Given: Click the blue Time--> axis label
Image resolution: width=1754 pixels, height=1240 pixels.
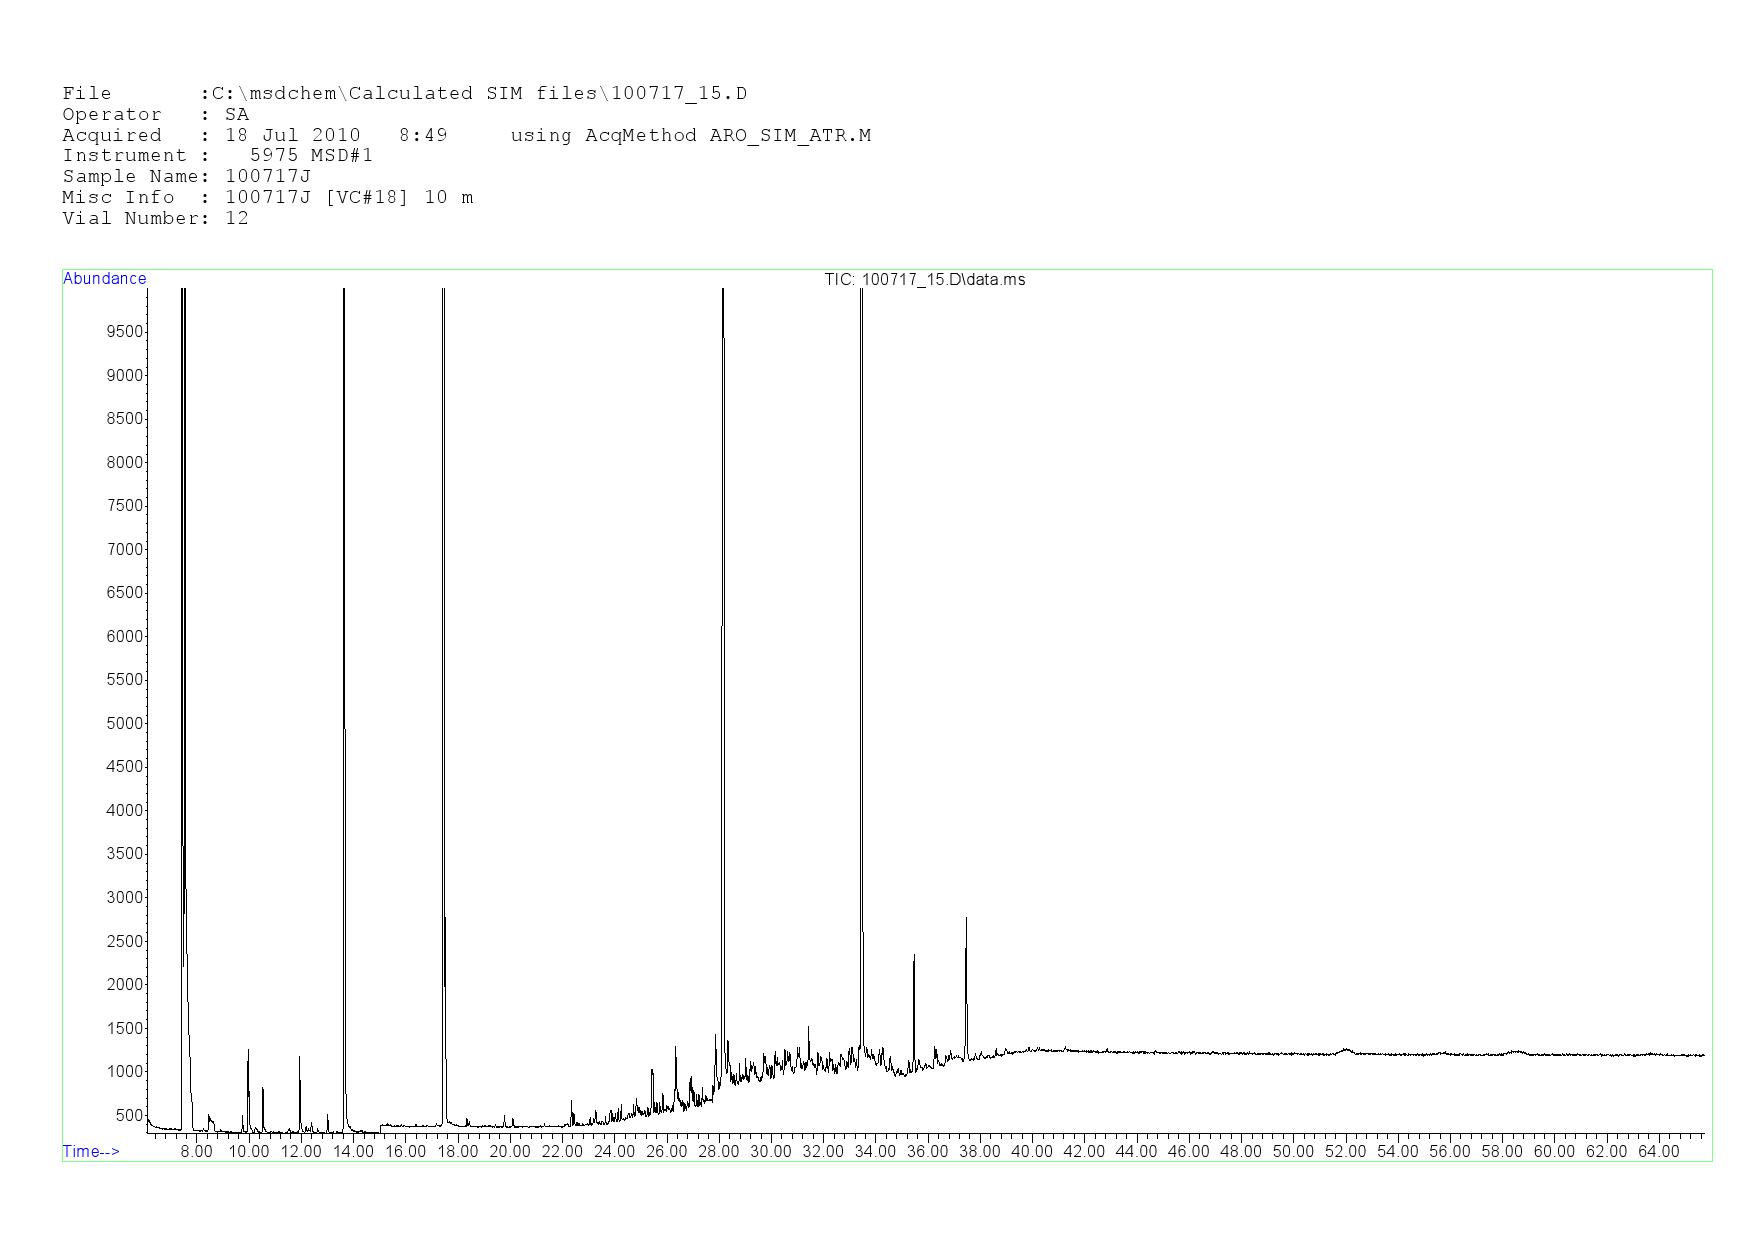Looking at the screenshot, I should point(91,1152).
